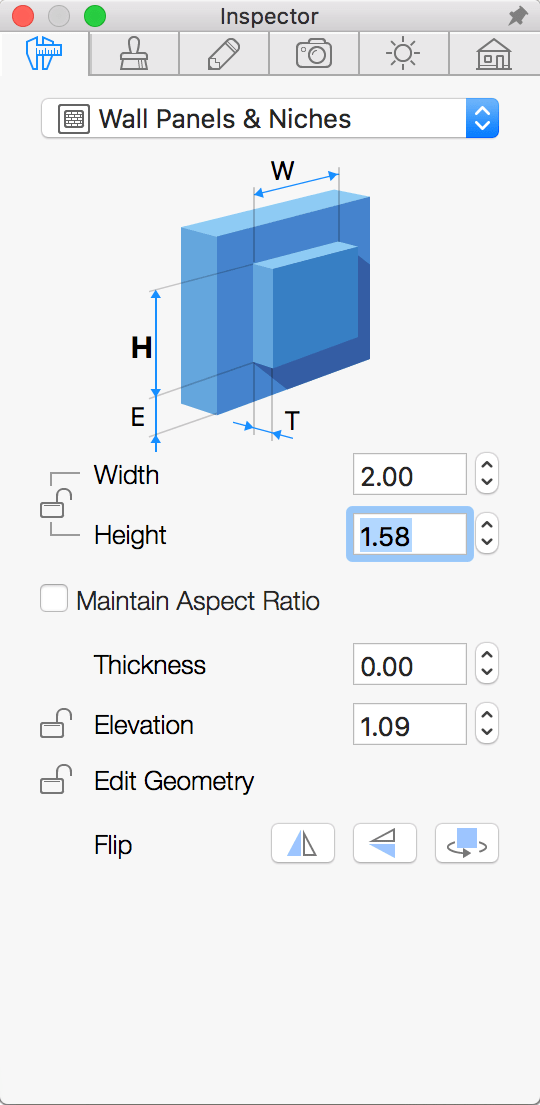This screenshot has height=1105, width=540.
Task: Enable Maintain Aspect Ratio checkbox
Action: [54, 599]
